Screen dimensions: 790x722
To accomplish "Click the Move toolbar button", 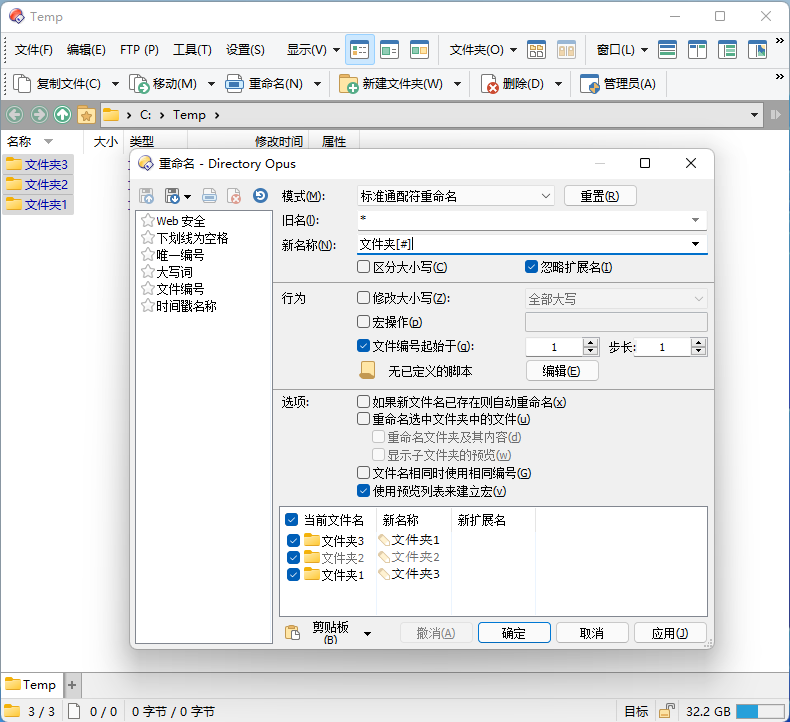I will tap(164, 84).
